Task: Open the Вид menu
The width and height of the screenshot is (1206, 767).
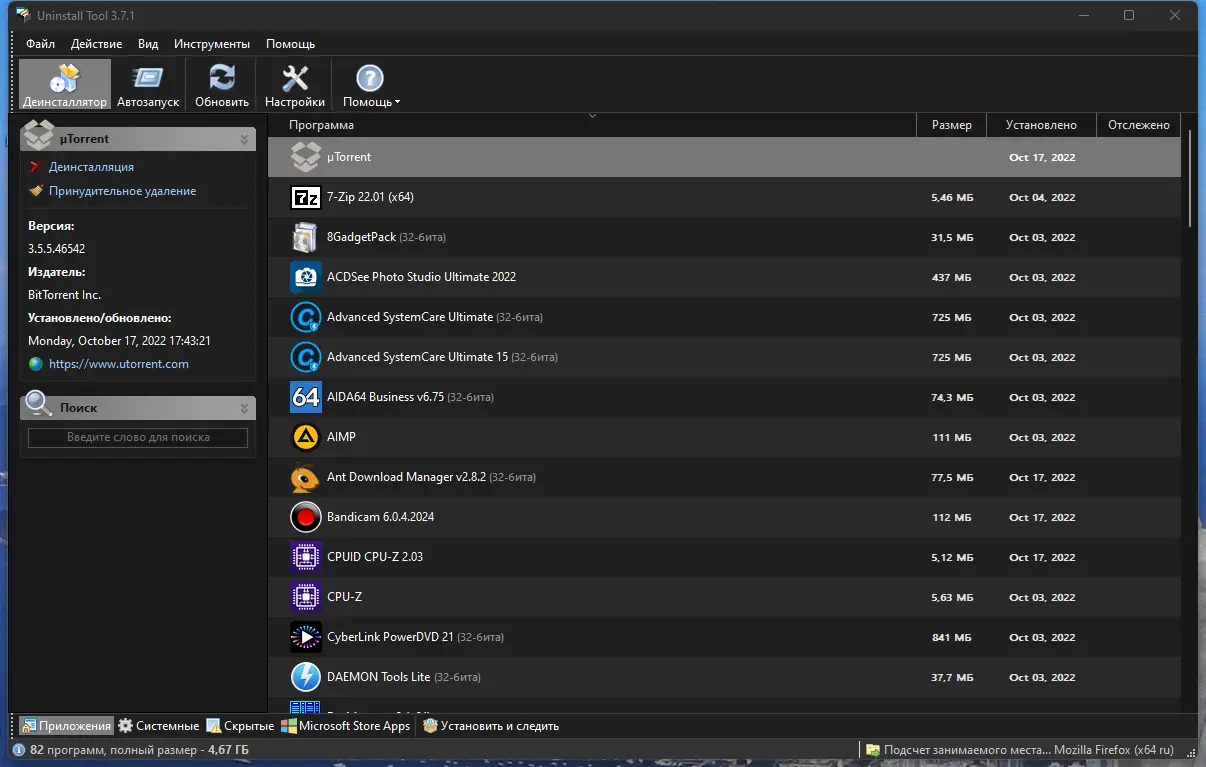Action: click(x=148, y=44)
